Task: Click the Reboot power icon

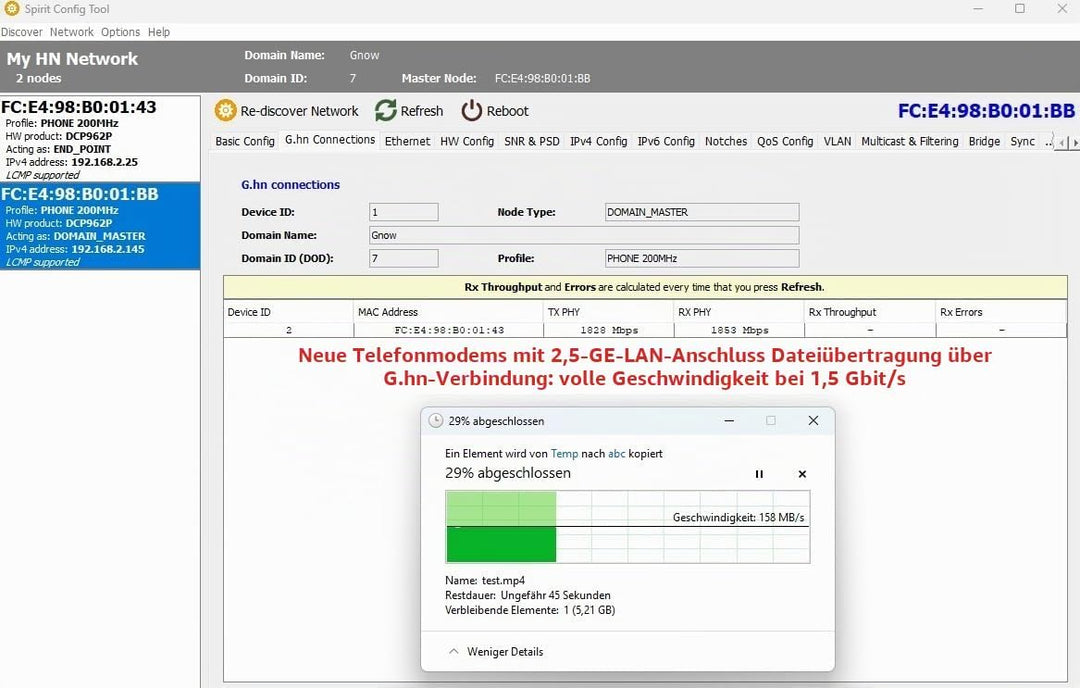Action: [472, 110]
